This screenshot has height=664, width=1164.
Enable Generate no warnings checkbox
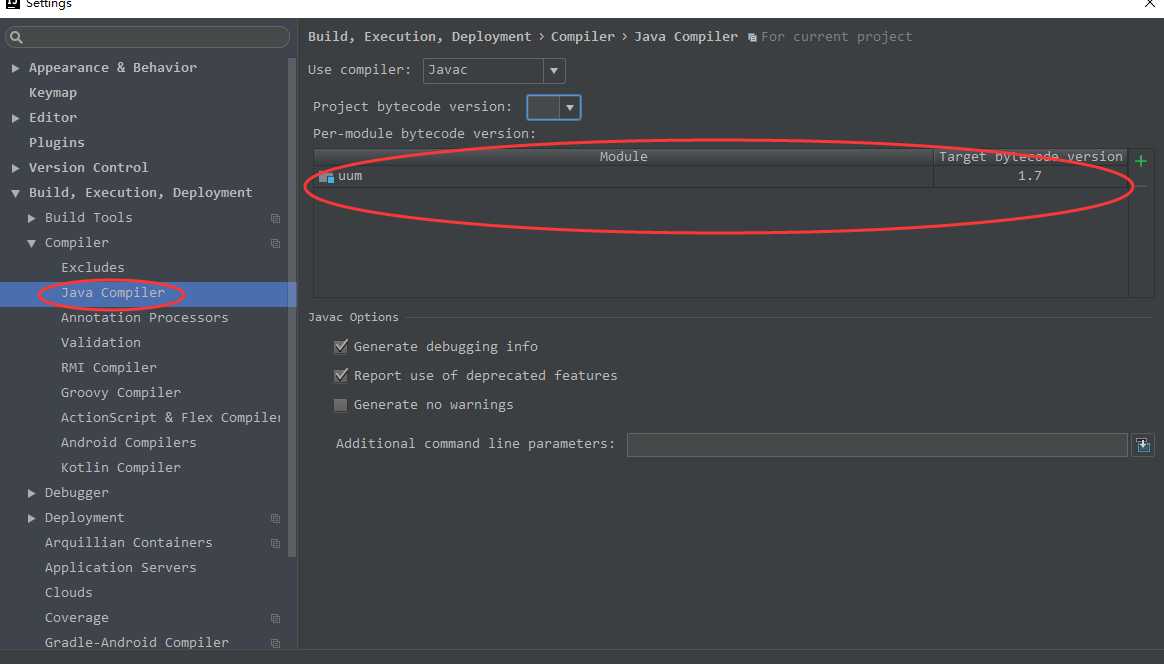pos(341,405)
